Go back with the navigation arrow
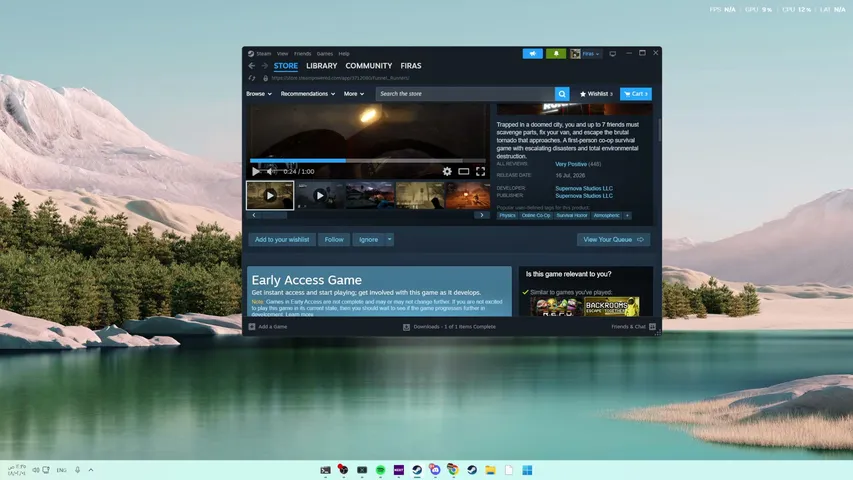Image resolution: width=853 pixels, height=480 pixels. pyautogui.click(x=251, y=66)
